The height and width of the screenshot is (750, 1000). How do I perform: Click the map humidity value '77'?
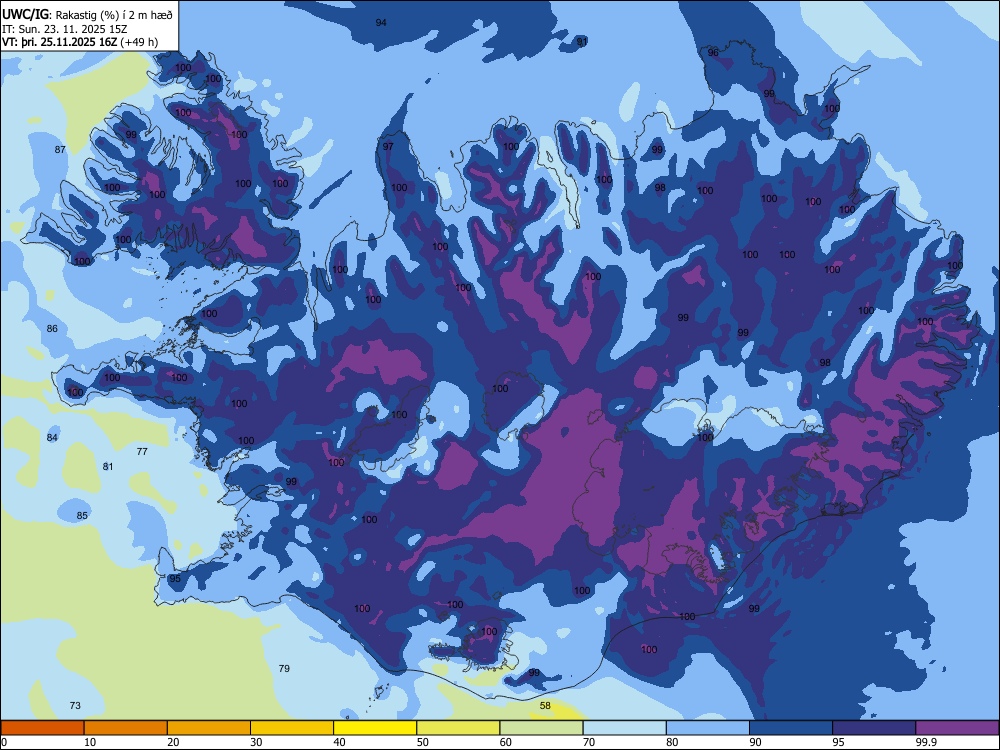click(142, 452)
